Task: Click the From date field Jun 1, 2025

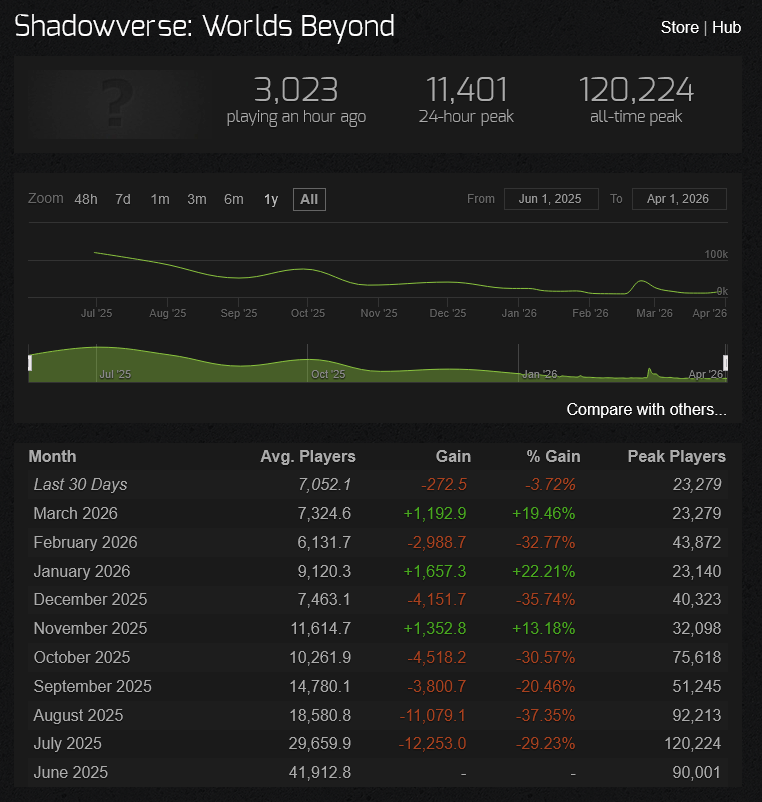Action: point(551,199)
